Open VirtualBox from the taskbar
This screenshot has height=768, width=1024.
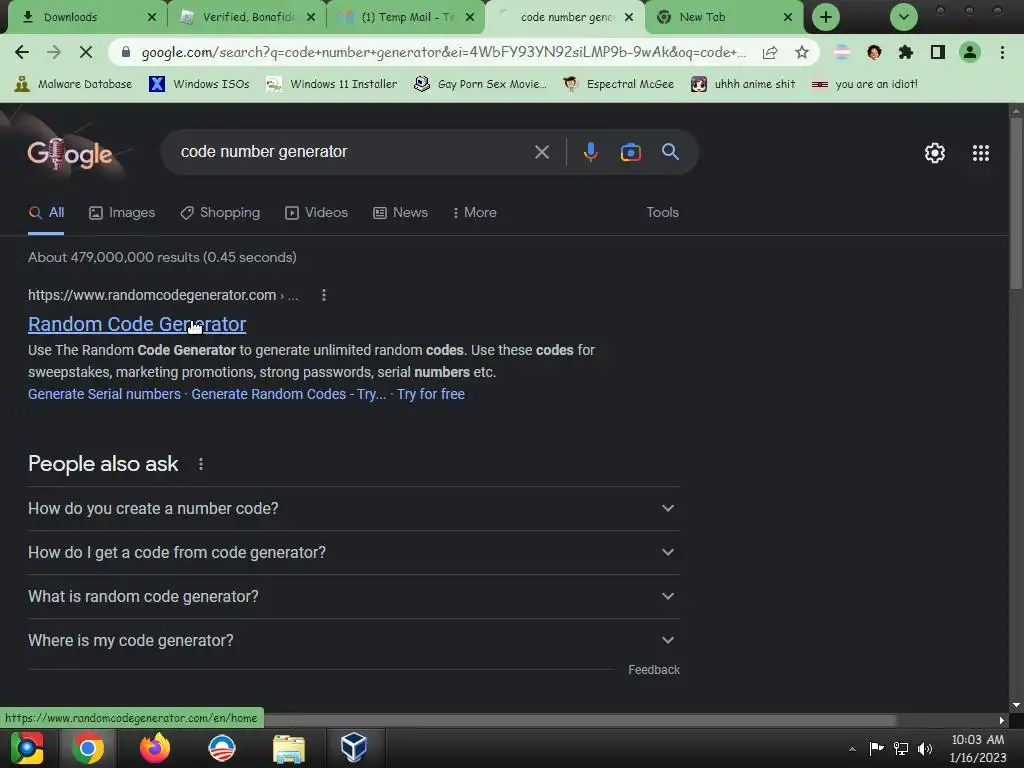(x=353, y=747)
